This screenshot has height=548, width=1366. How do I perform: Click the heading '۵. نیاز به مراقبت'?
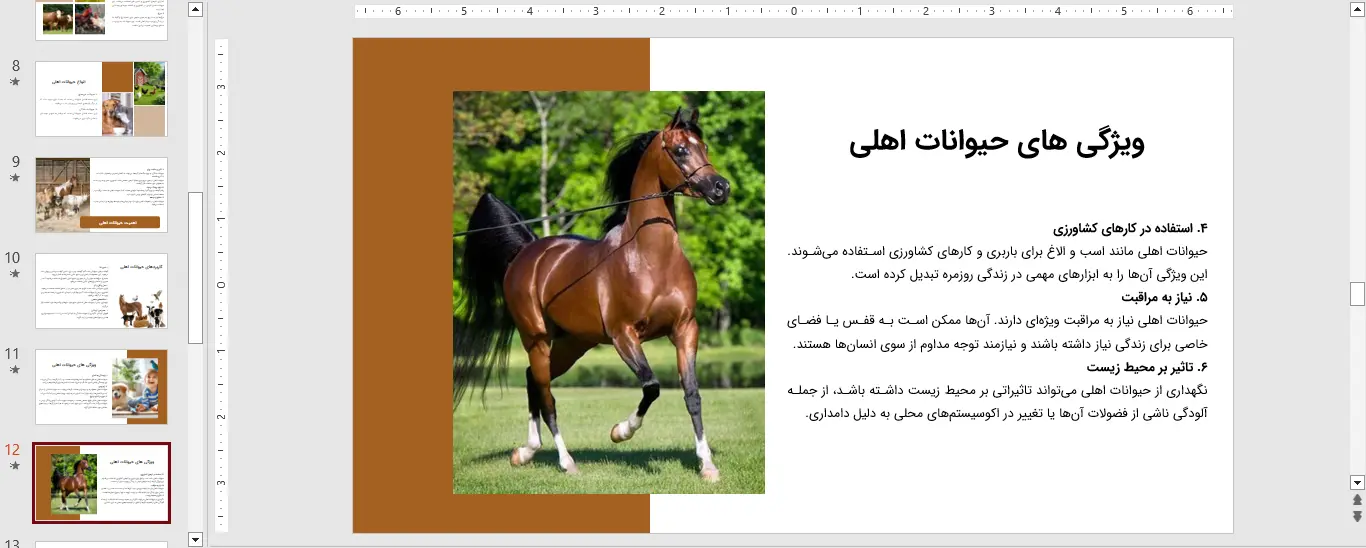click(x=1164, y=297)
